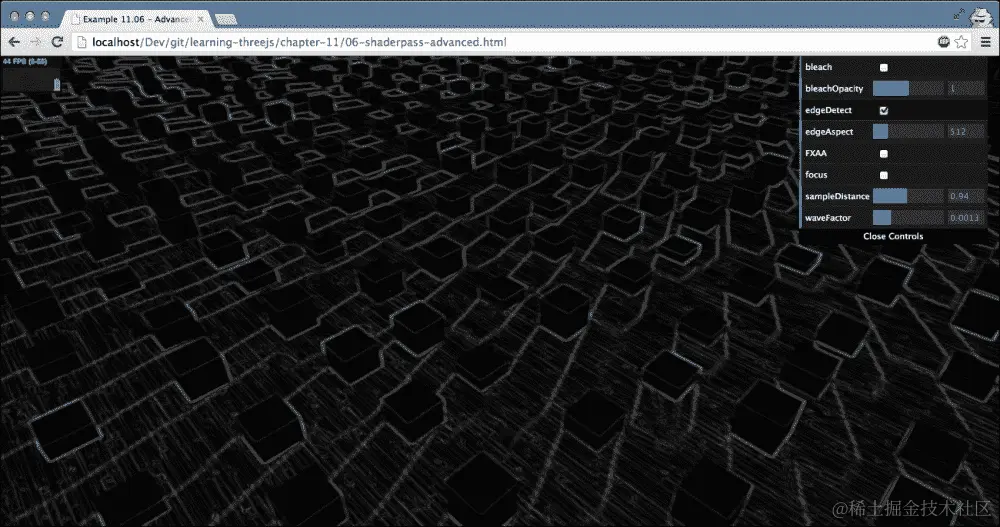Enable the bleach checkbox
This screenshot has width=1000, height=527.
[x=883, y=67]
